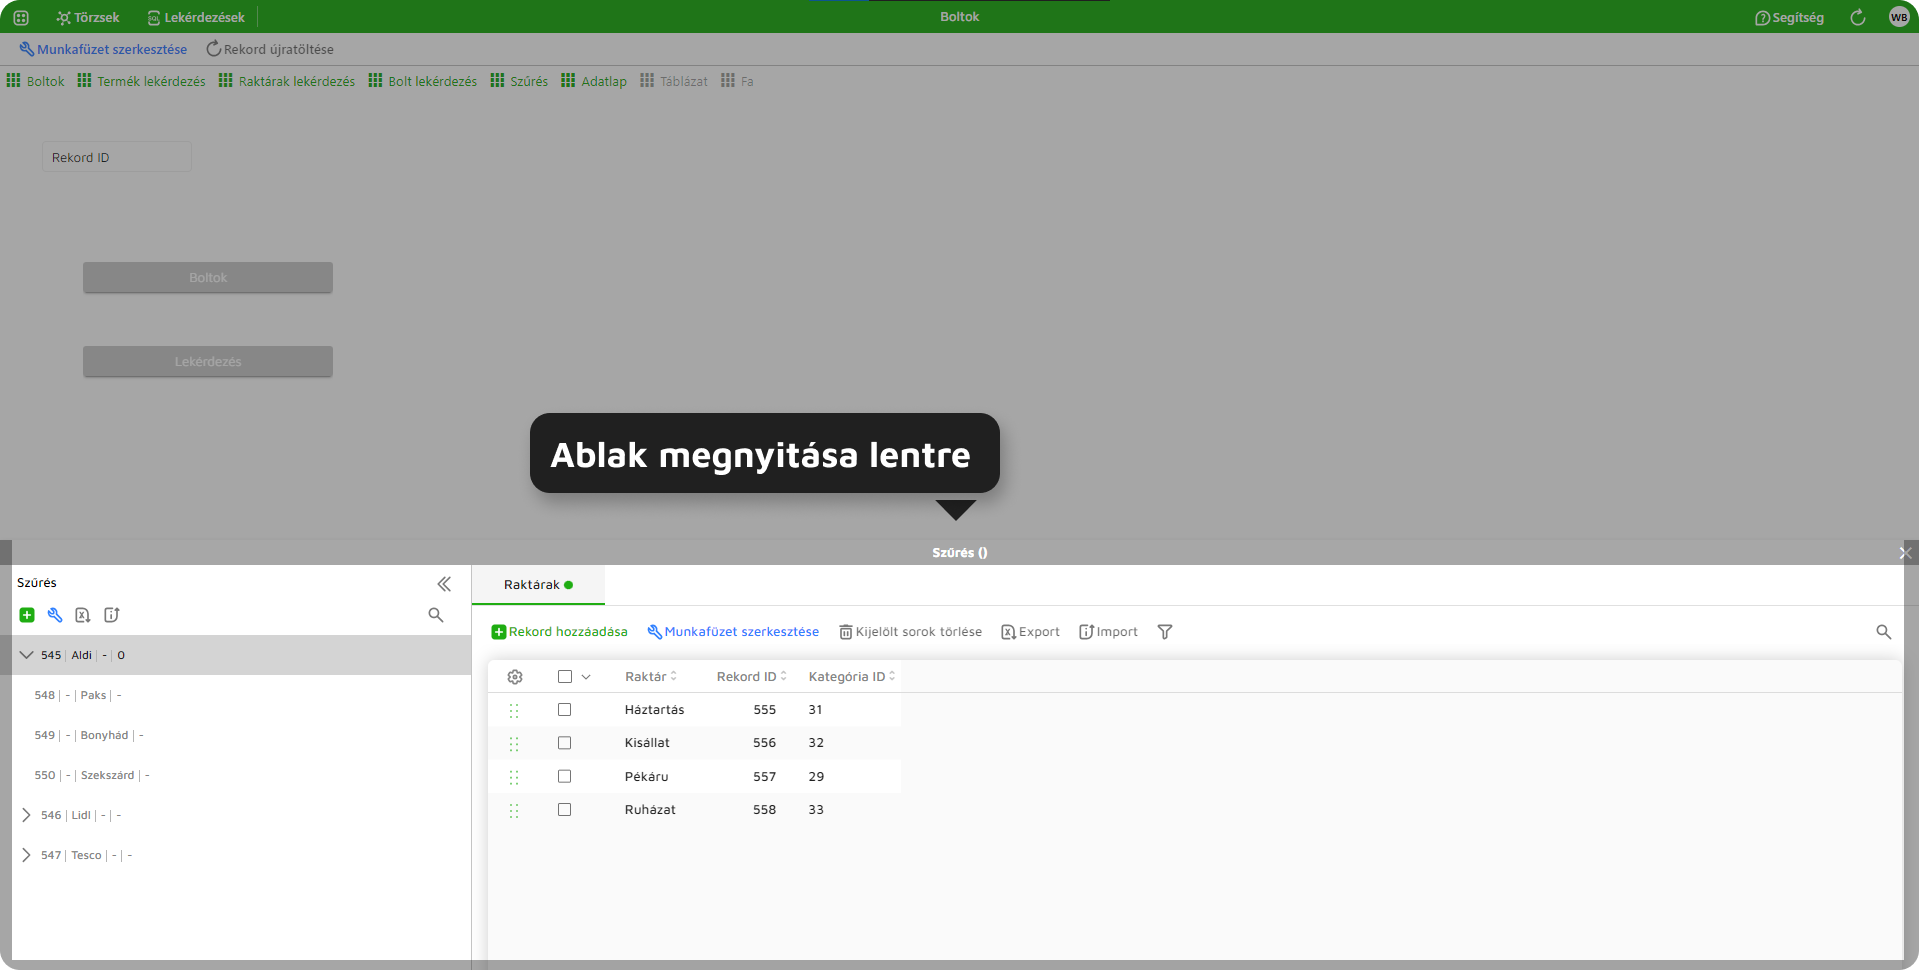Click the filter funnel icon

pos(1165,632)
